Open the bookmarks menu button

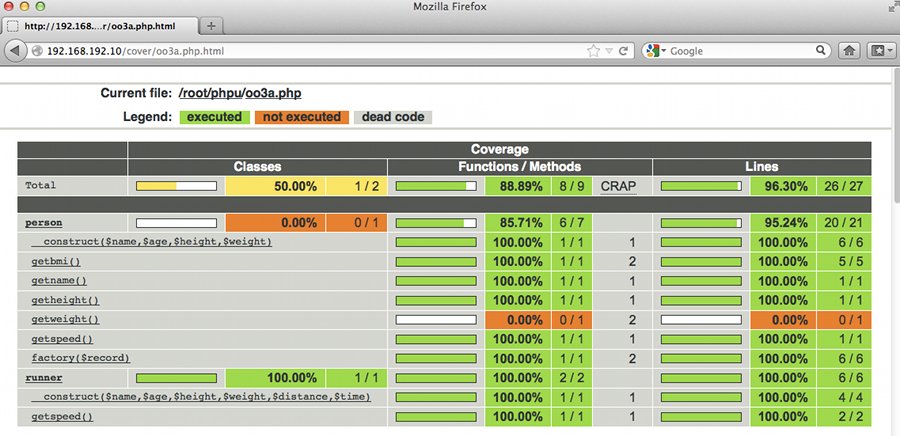882,50
